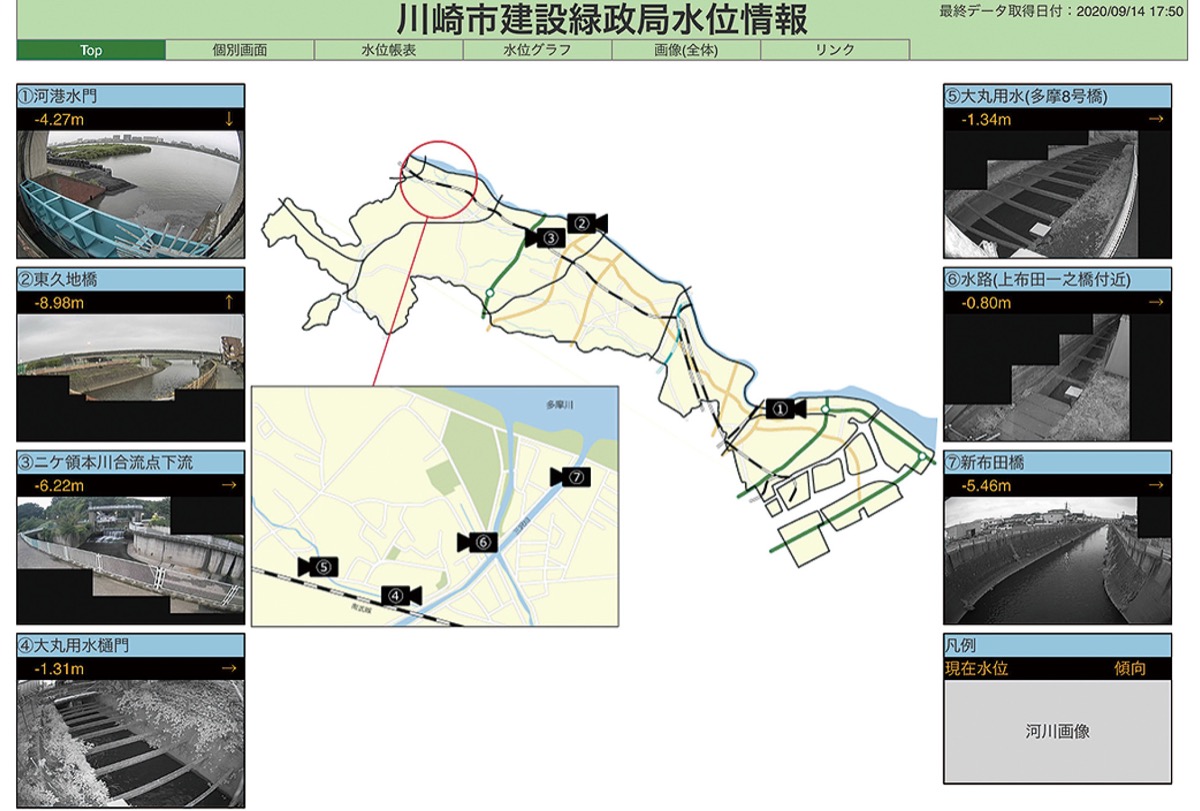Switch to the Top tab
This screenshot has height=811, width=1200.
pos(91,50)
